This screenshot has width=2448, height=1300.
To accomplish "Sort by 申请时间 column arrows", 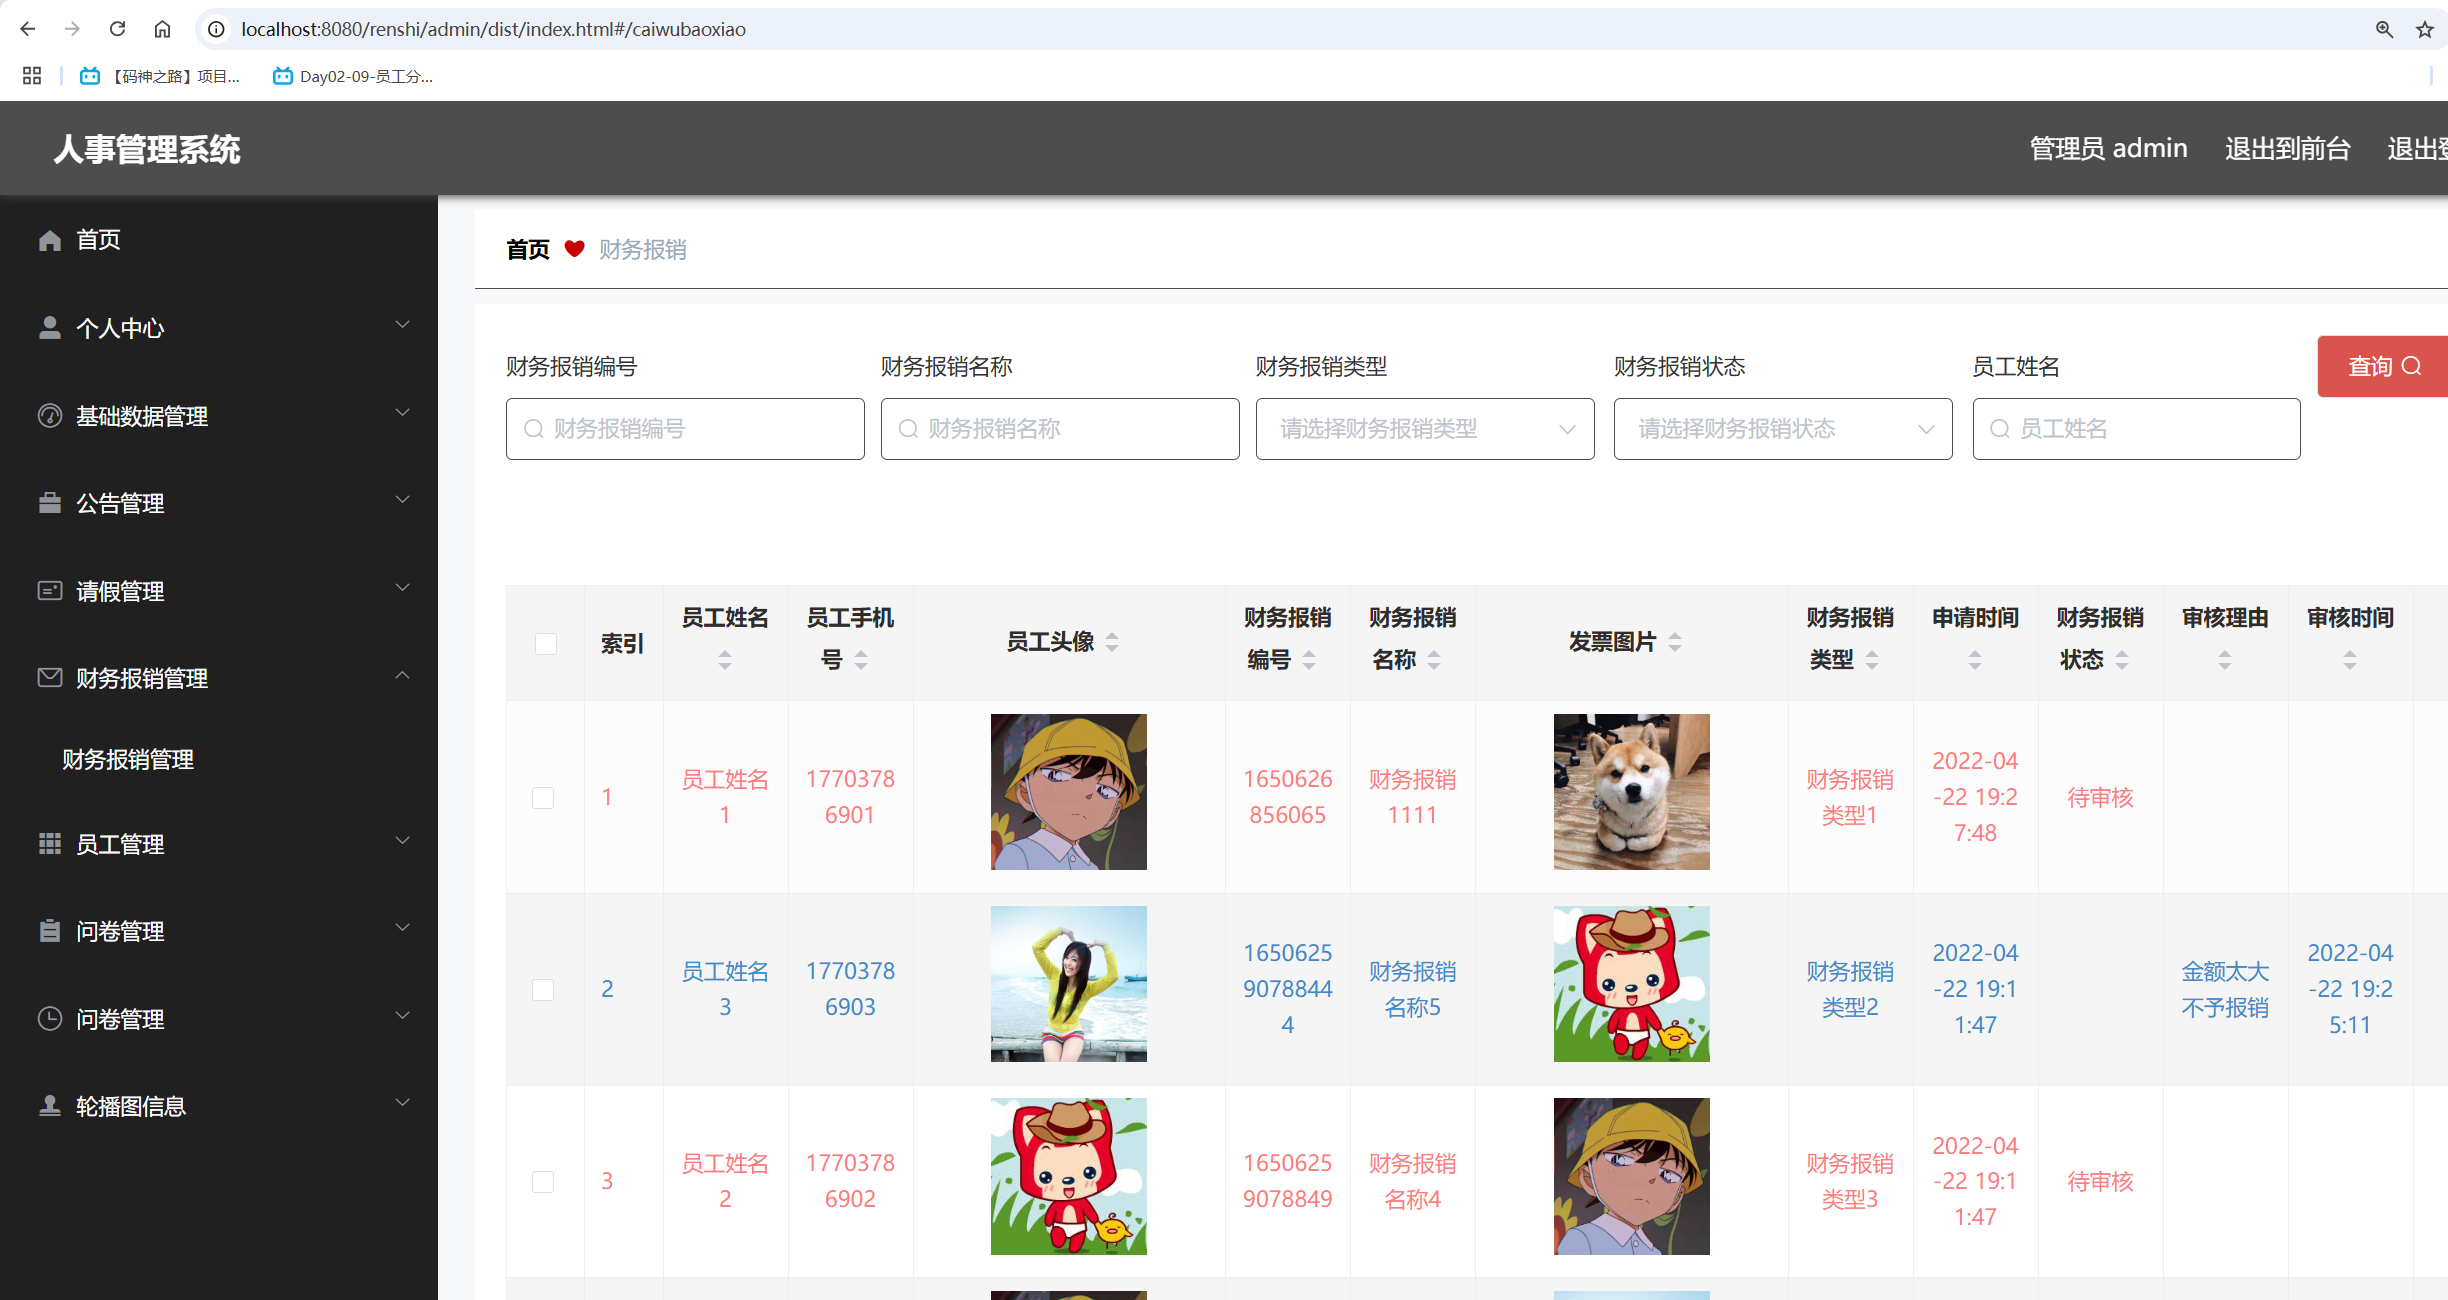I will [1975, 660].
